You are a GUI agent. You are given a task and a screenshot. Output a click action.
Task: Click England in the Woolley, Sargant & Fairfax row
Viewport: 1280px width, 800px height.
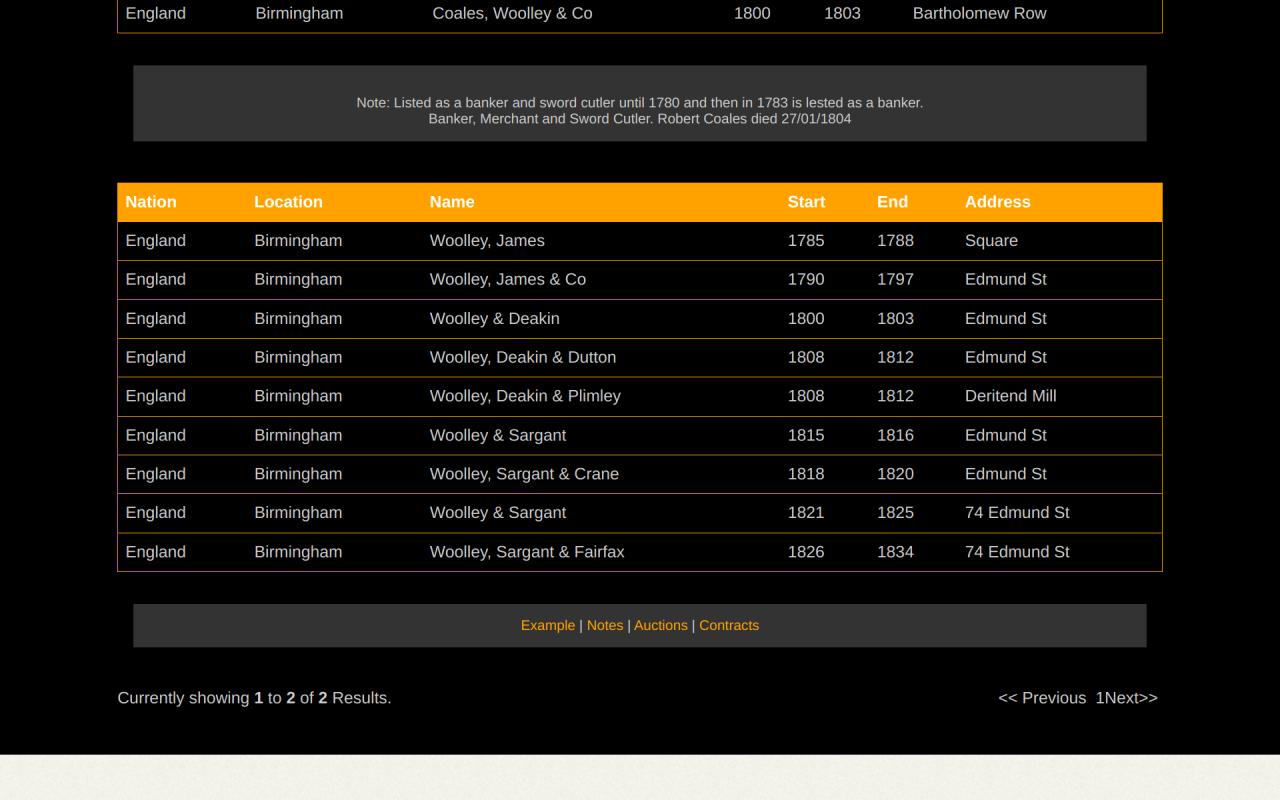click(x=155, y=552)
